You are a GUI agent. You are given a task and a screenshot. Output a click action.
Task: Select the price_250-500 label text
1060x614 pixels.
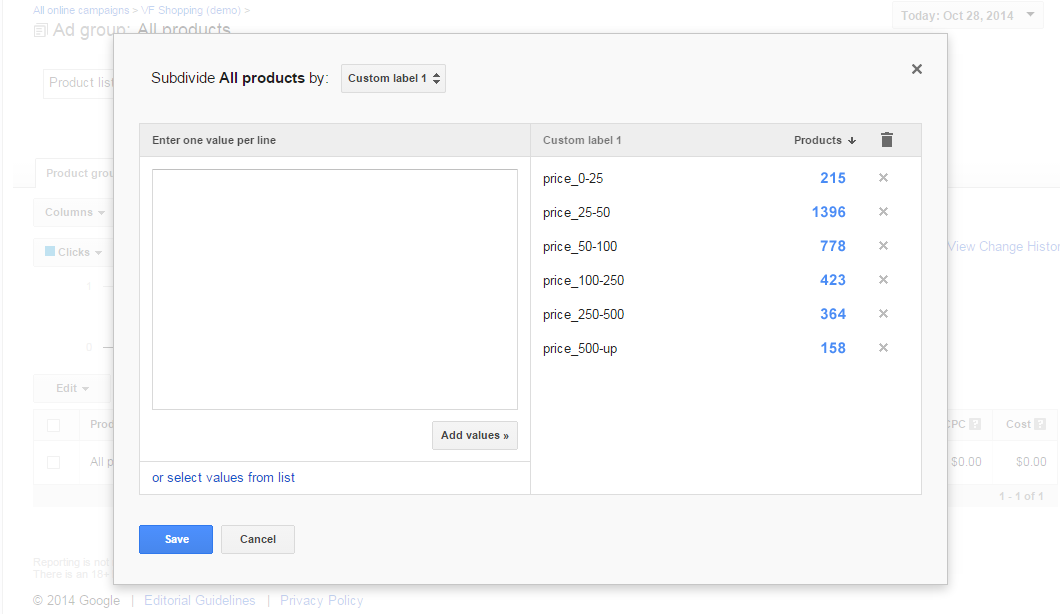click(583, 314)
